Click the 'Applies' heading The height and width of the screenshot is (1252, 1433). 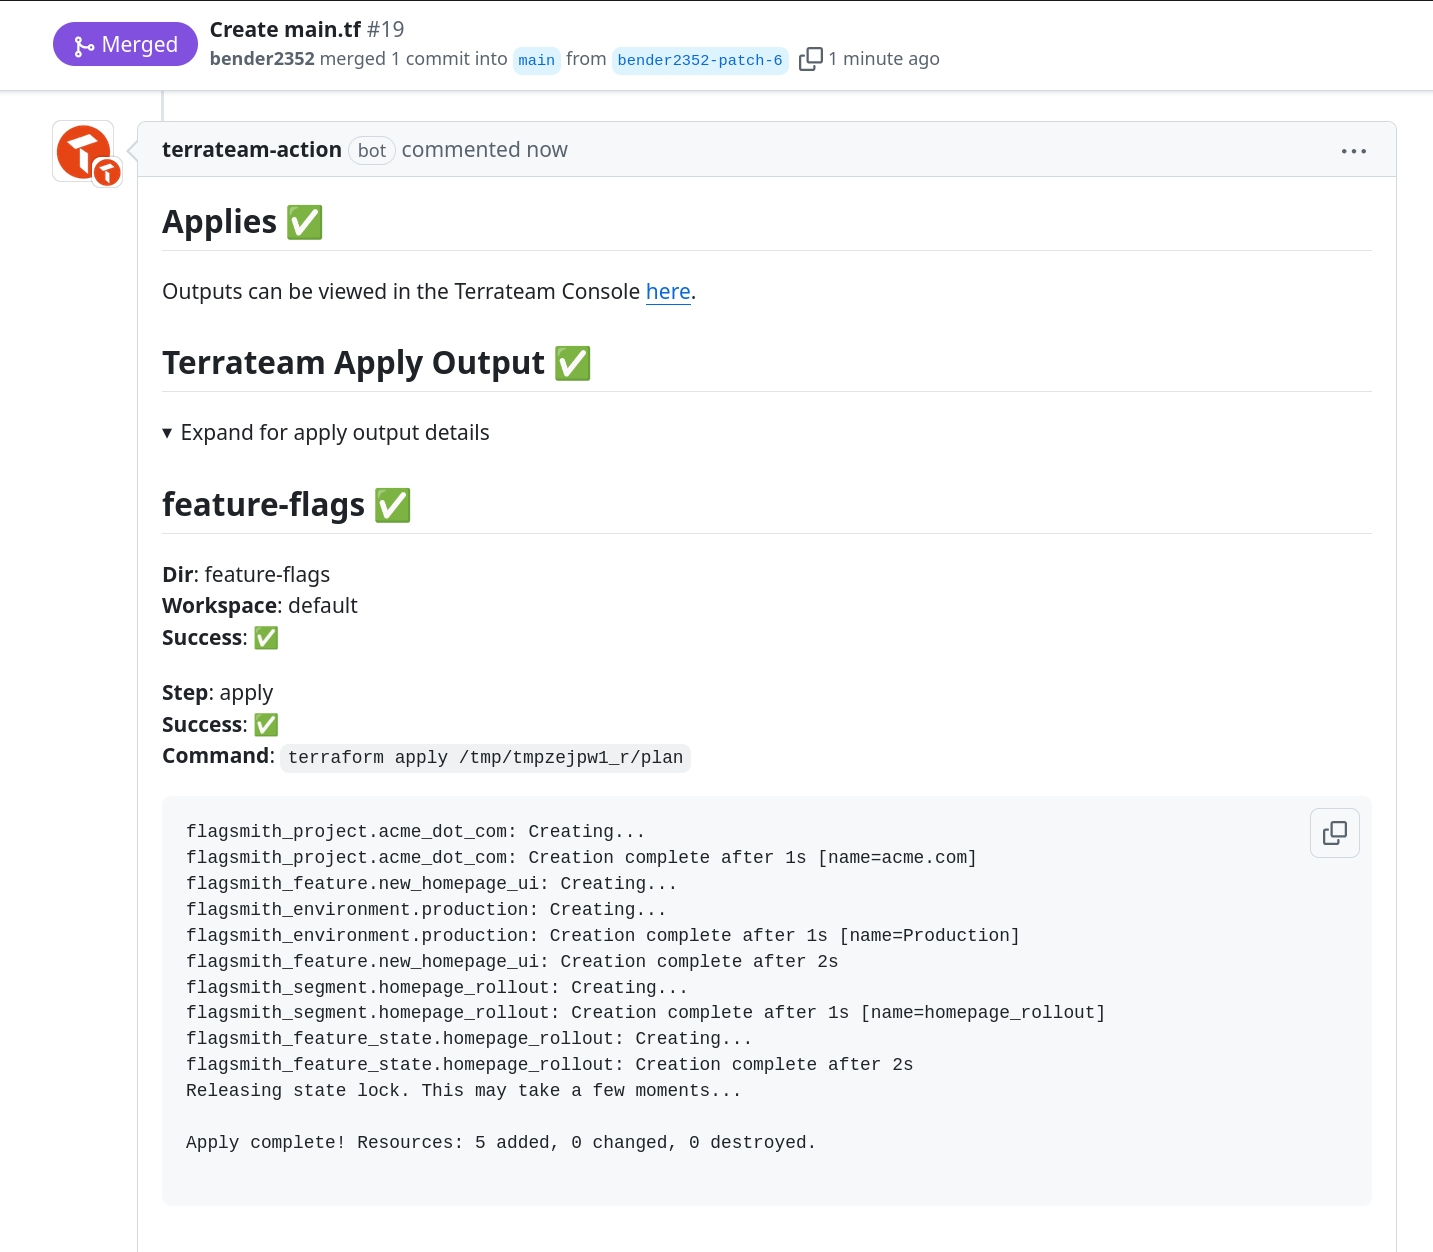(x=242, y=221)
